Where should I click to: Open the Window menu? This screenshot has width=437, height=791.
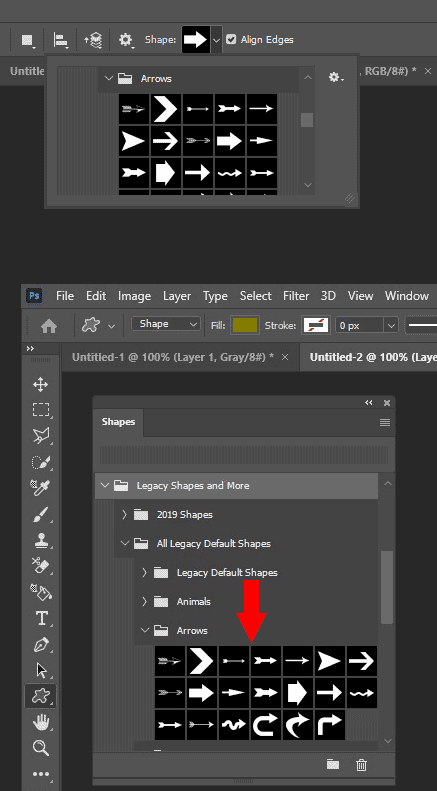pos(407,296)
